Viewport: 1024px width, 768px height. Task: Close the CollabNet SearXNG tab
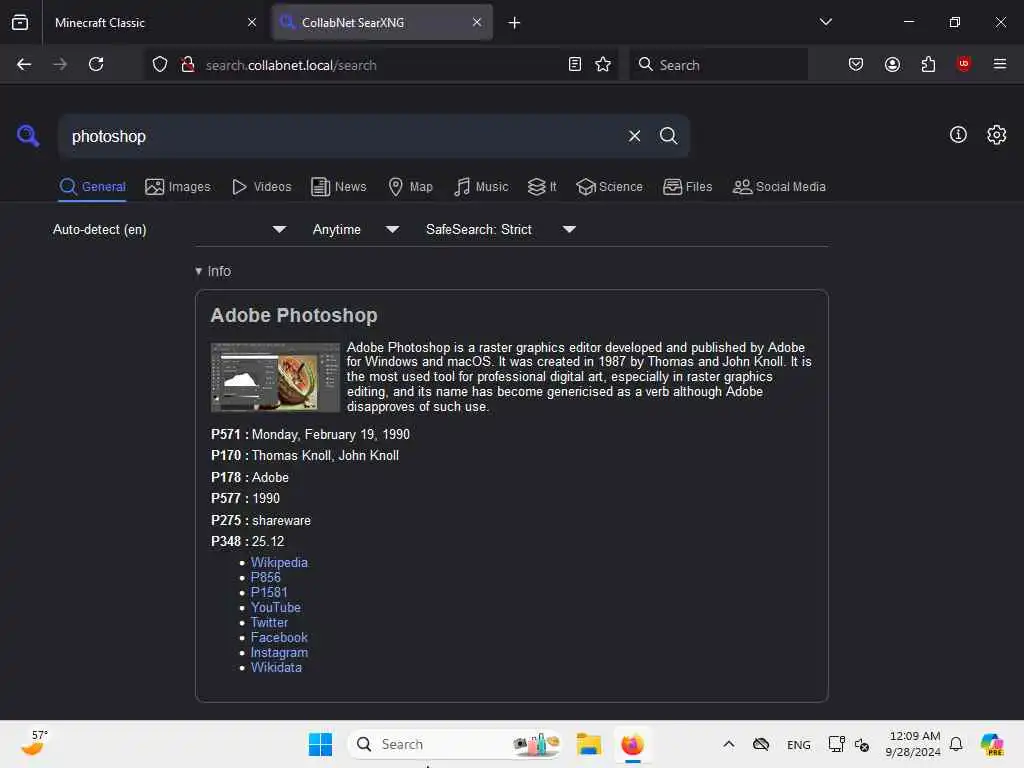point(477,22)
